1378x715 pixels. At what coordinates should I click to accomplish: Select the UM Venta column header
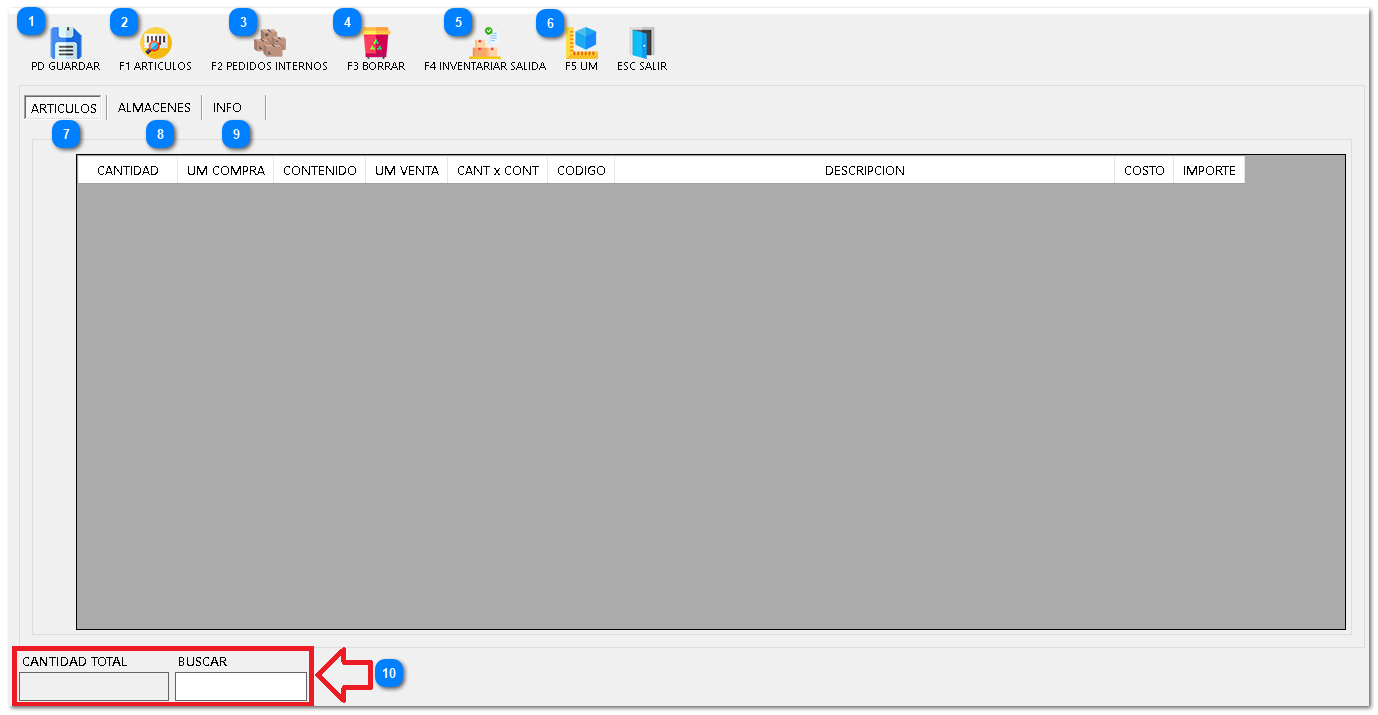coord(407,171)
